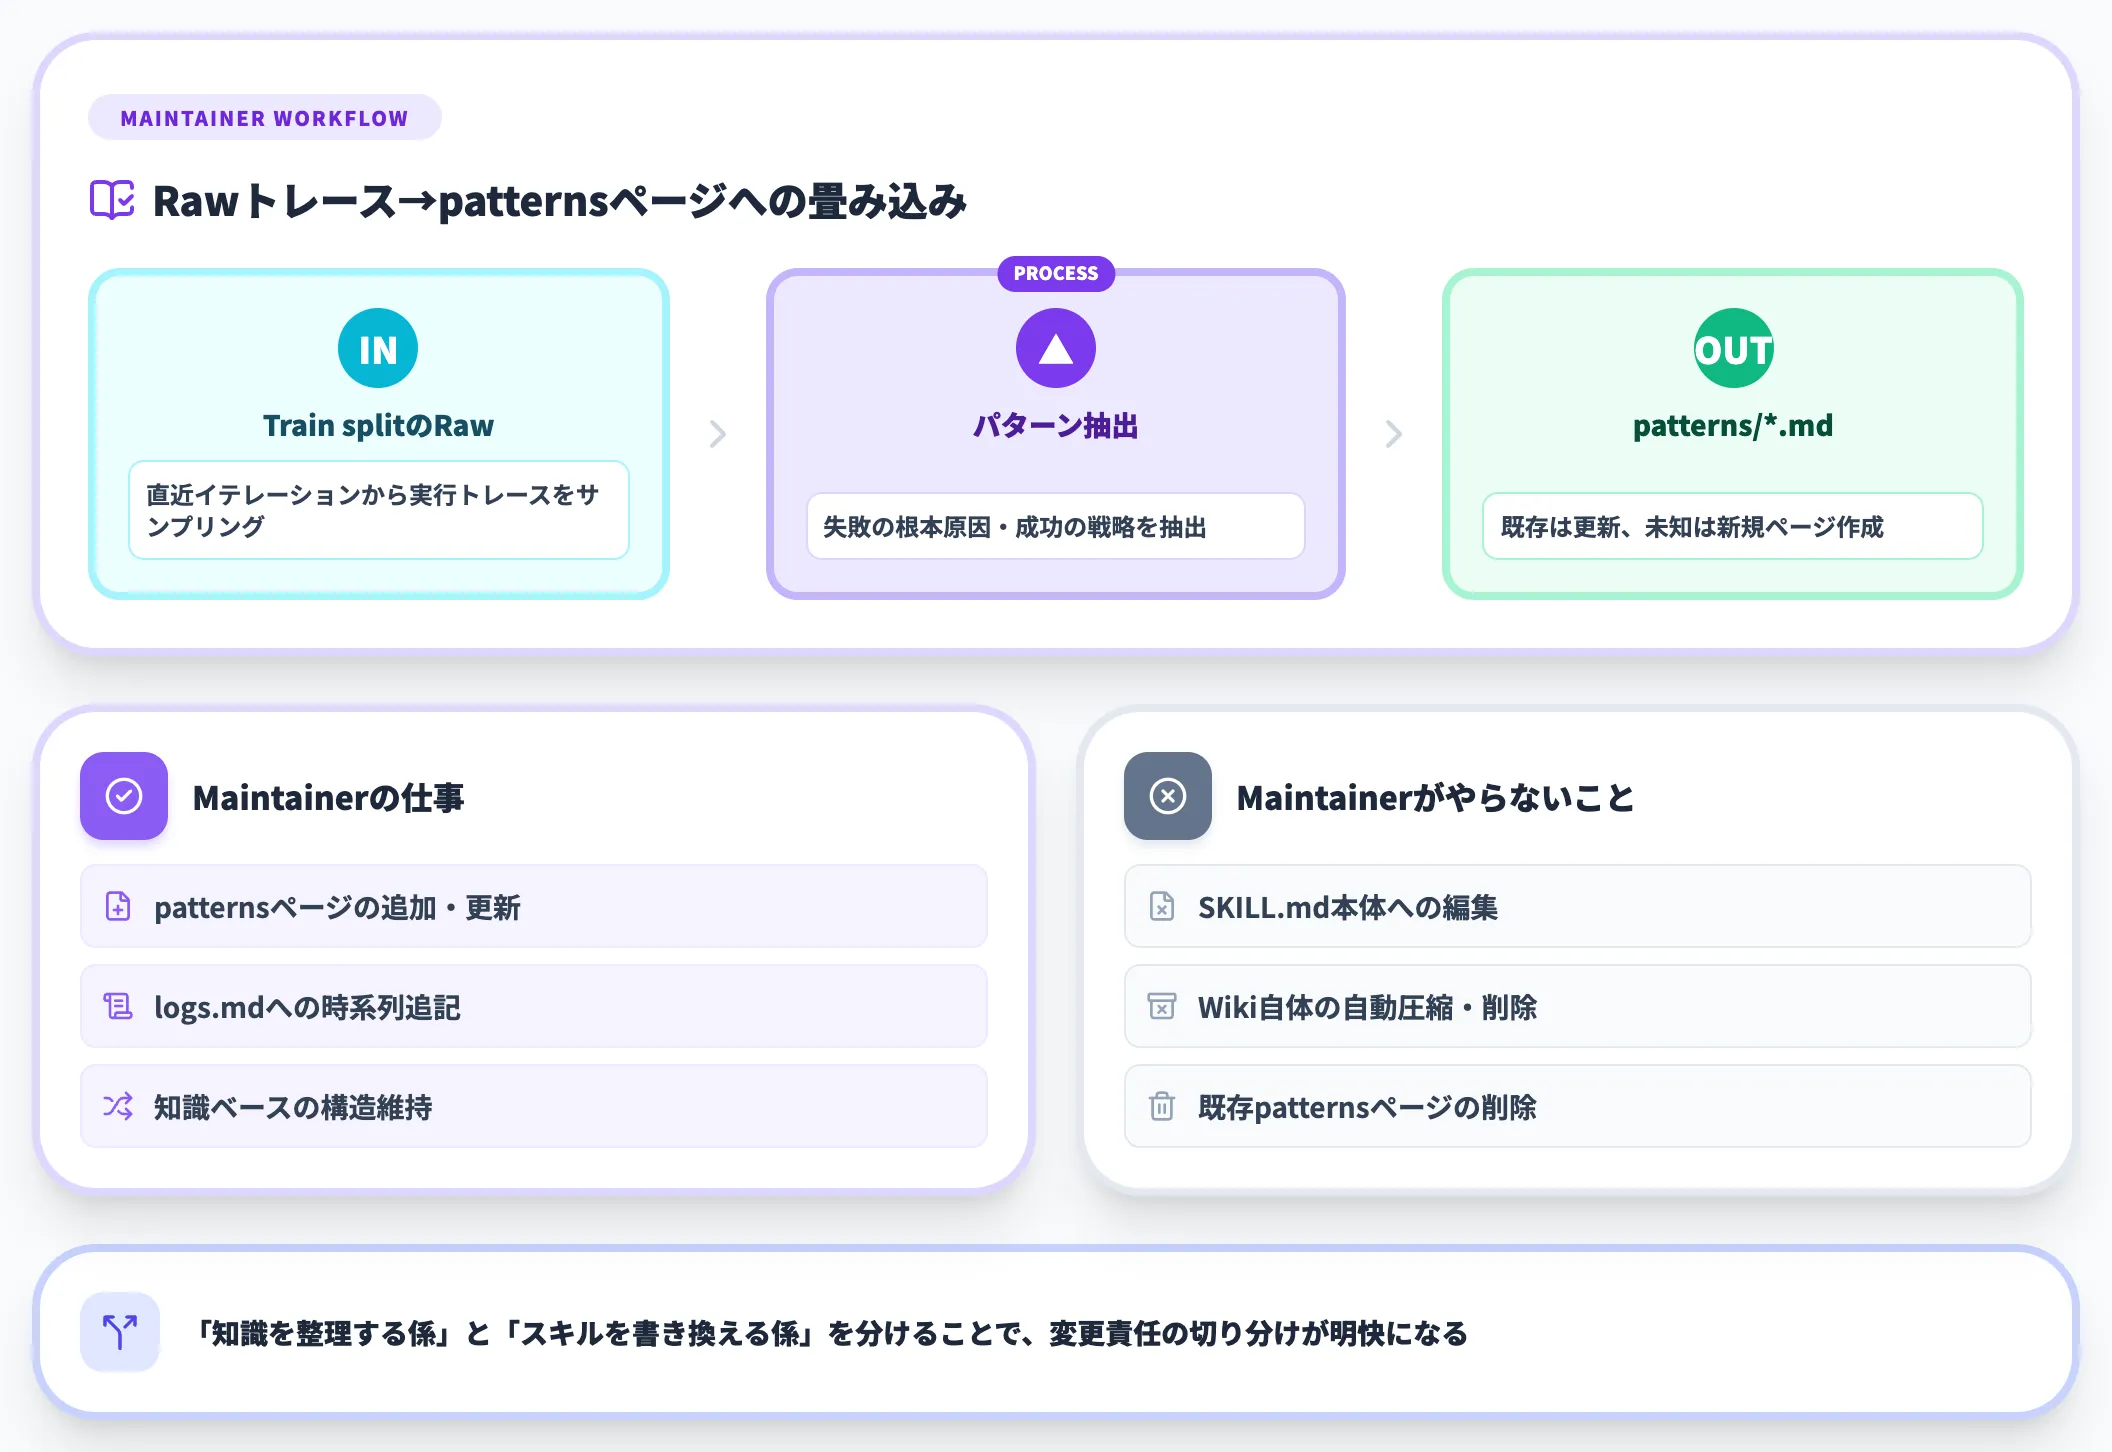
Task: Select the patternsページの追加・更新 row
Action: coord(534,906)
